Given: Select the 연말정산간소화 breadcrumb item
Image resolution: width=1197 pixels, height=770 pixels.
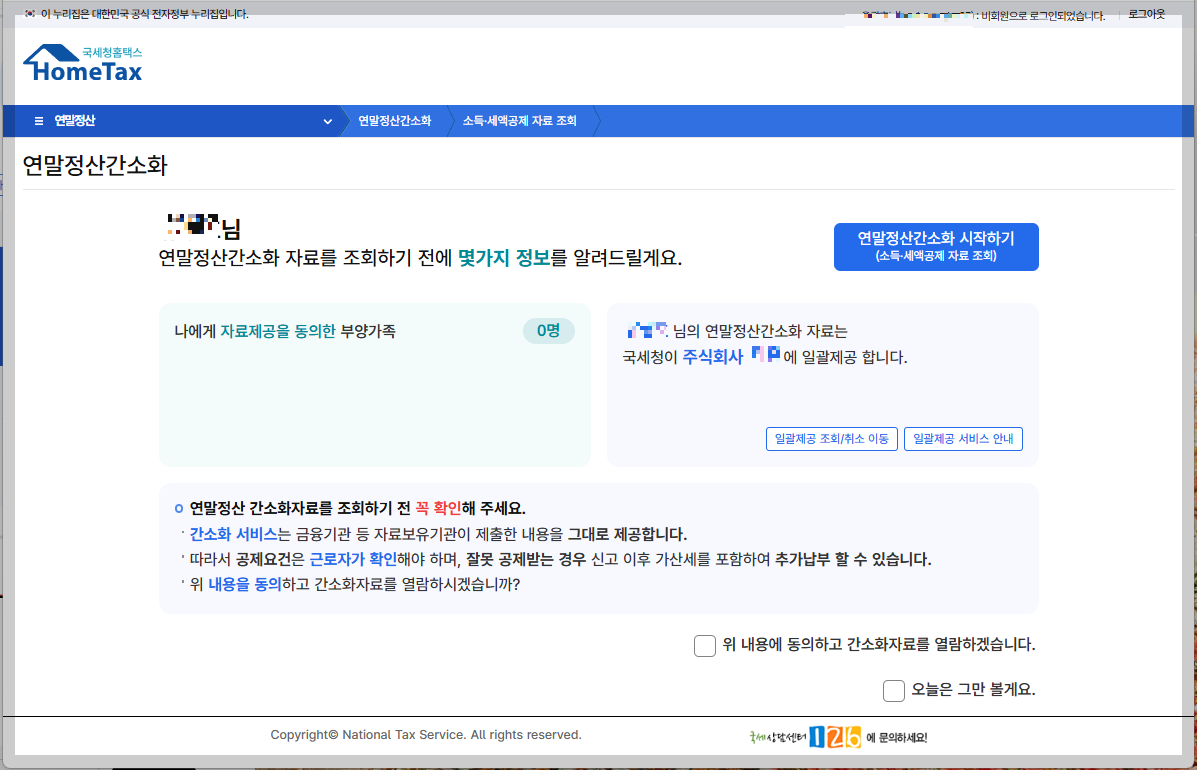Looking at the screenshot, I should coord(395,121).
